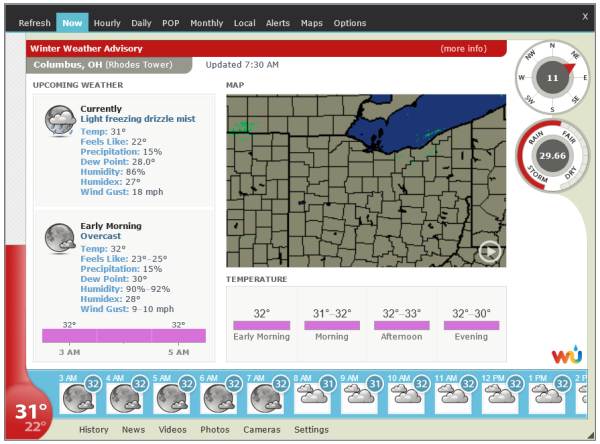Play the radar map animation
Screen dimensions: 600x444
(488, 252)
